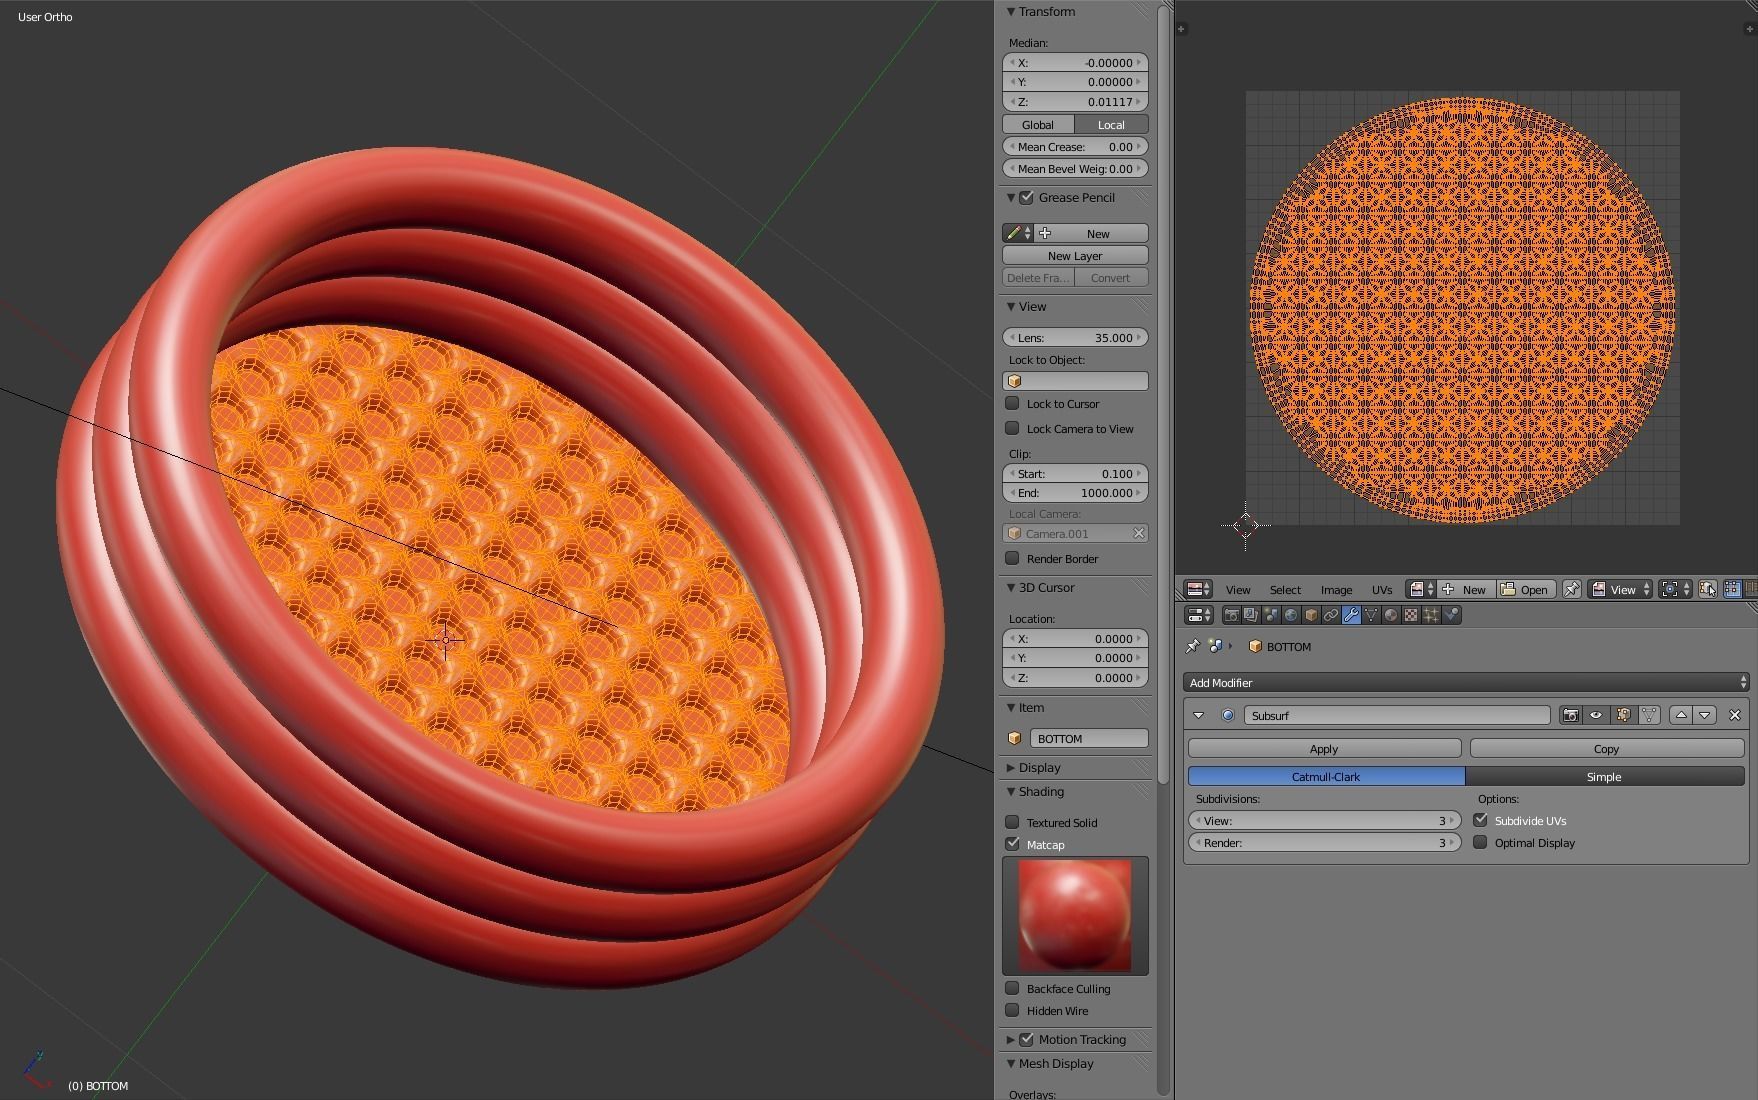Image resolution: width=1758 pixels, height=1100 pixels.
Task: Open the Texture properties tab
Action: [x=1411, y=615]
